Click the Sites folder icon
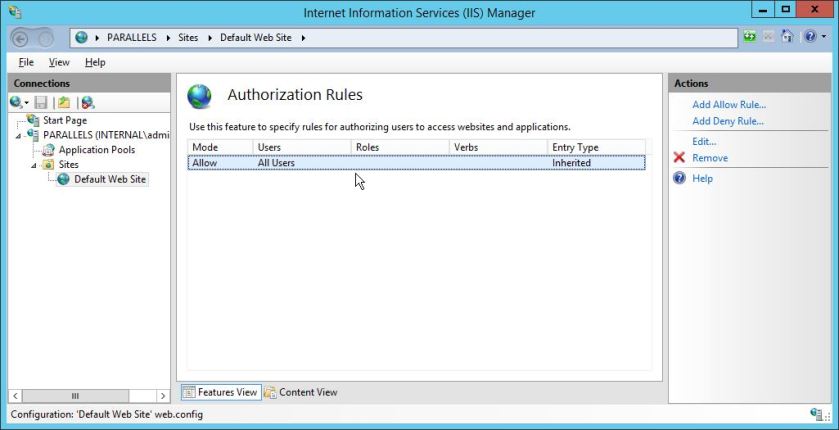 tap(49, 164)
